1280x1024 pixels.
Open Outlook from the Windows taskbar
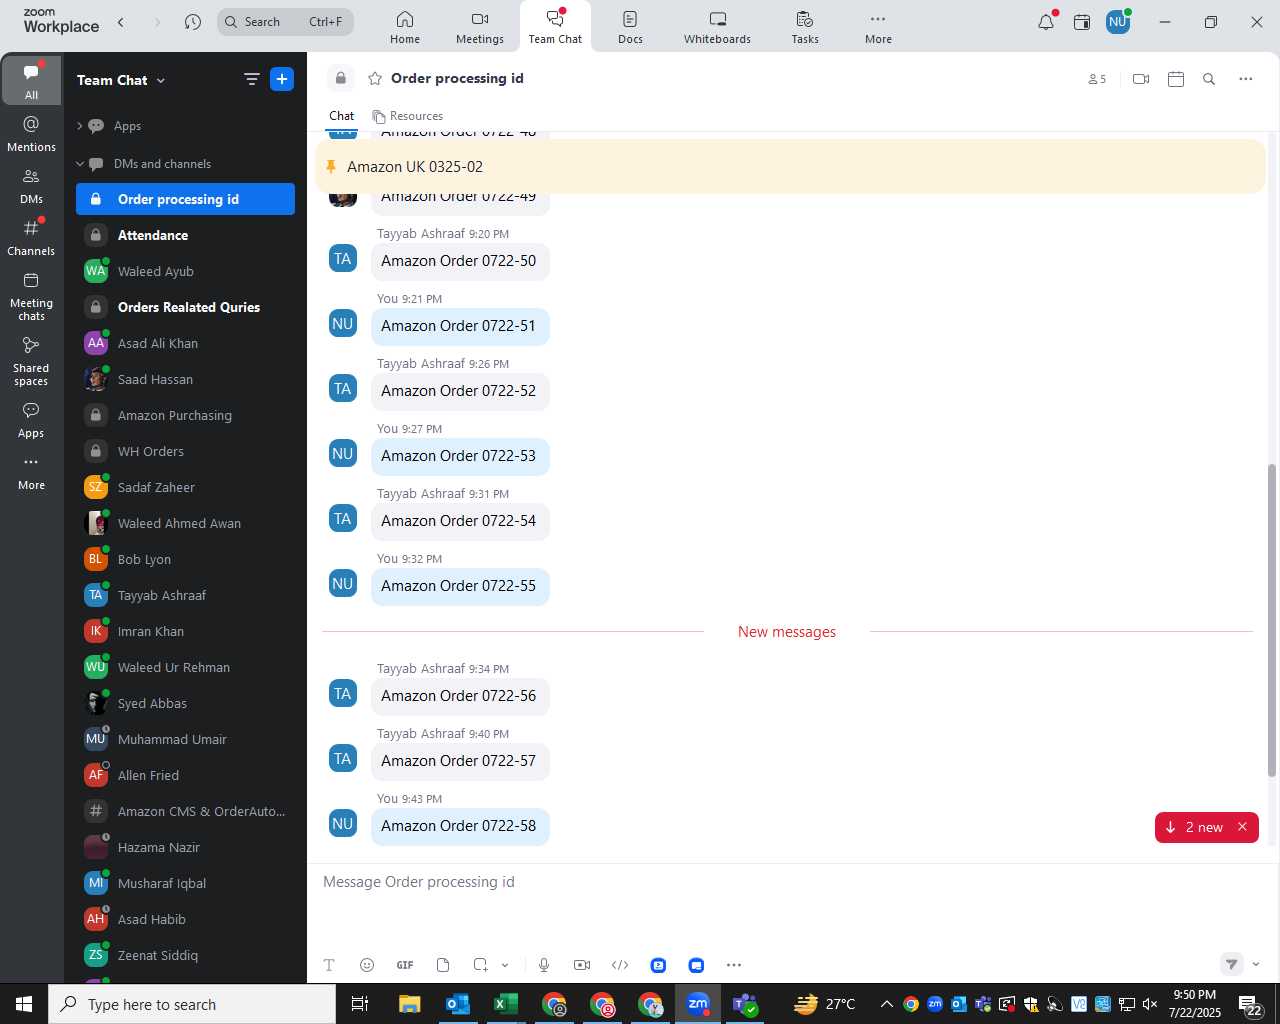458,1004
